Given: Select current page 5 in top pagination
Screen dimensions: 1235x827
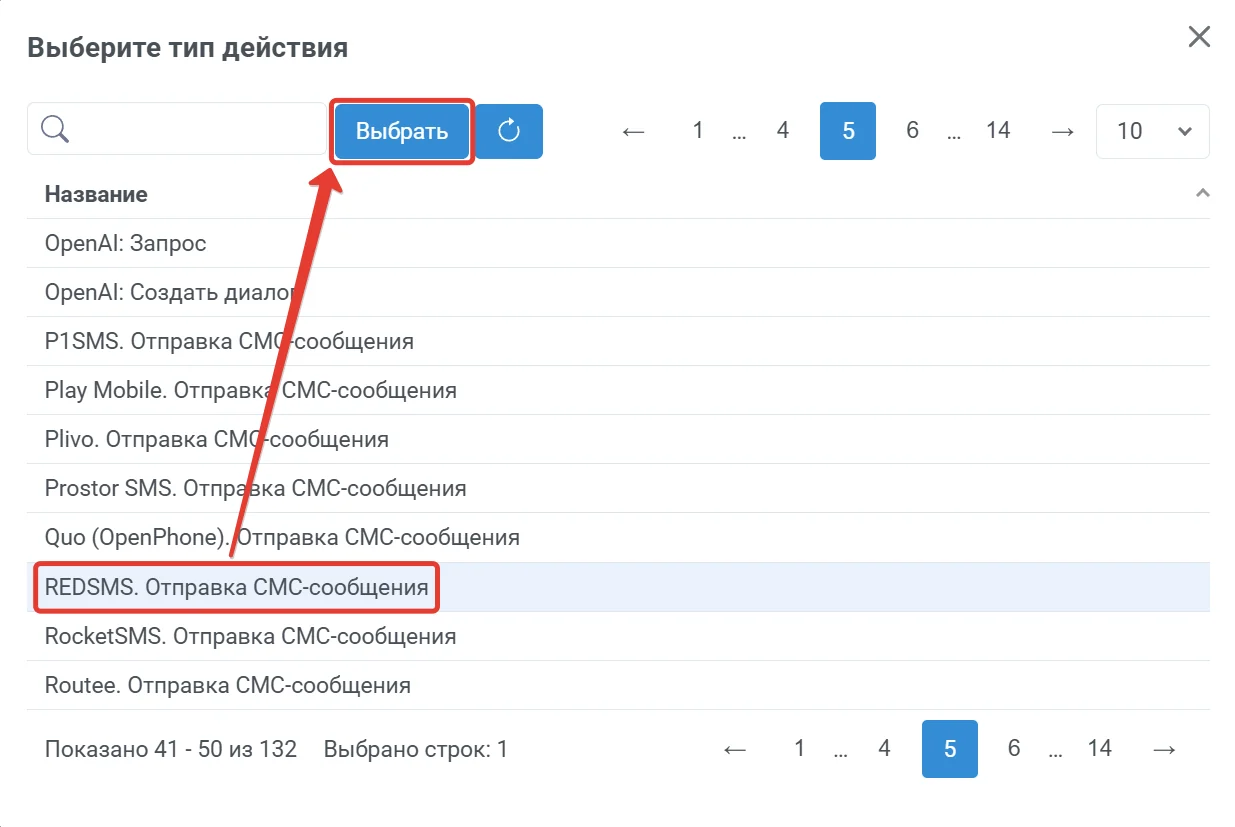Looking at the screenshot, I should tap(848, 131).
